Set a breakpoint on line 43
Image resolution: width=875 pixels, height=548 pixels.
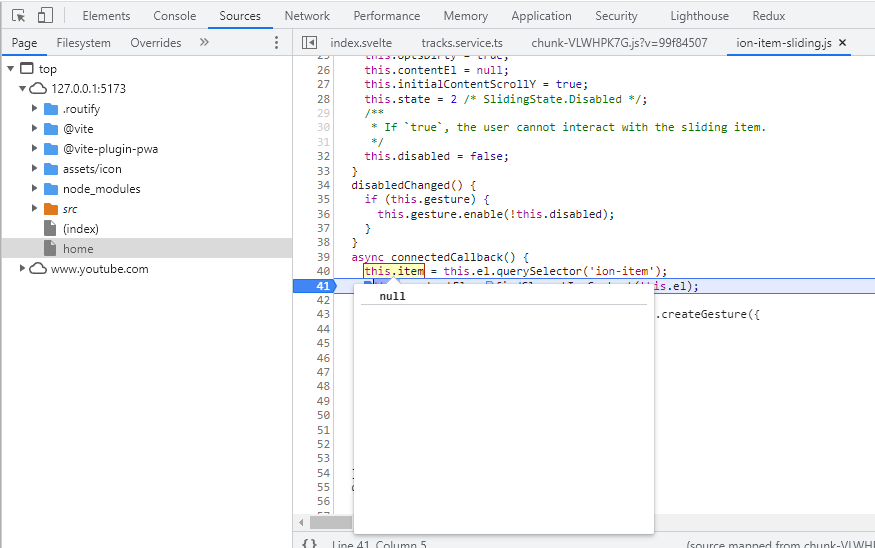coord(323,314)
